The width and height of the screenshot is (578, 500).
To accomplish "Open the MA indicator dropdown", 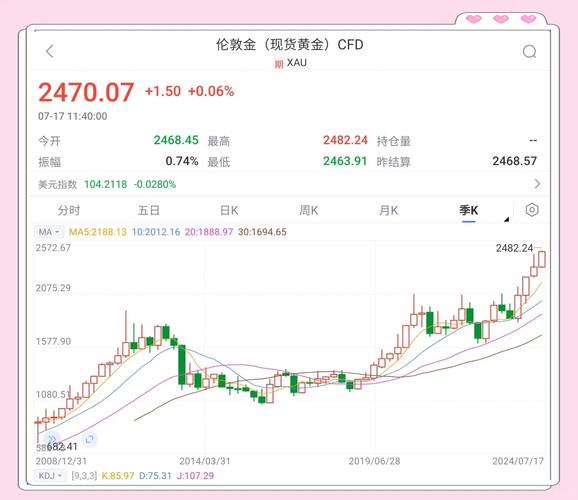I will coord(49,232).
